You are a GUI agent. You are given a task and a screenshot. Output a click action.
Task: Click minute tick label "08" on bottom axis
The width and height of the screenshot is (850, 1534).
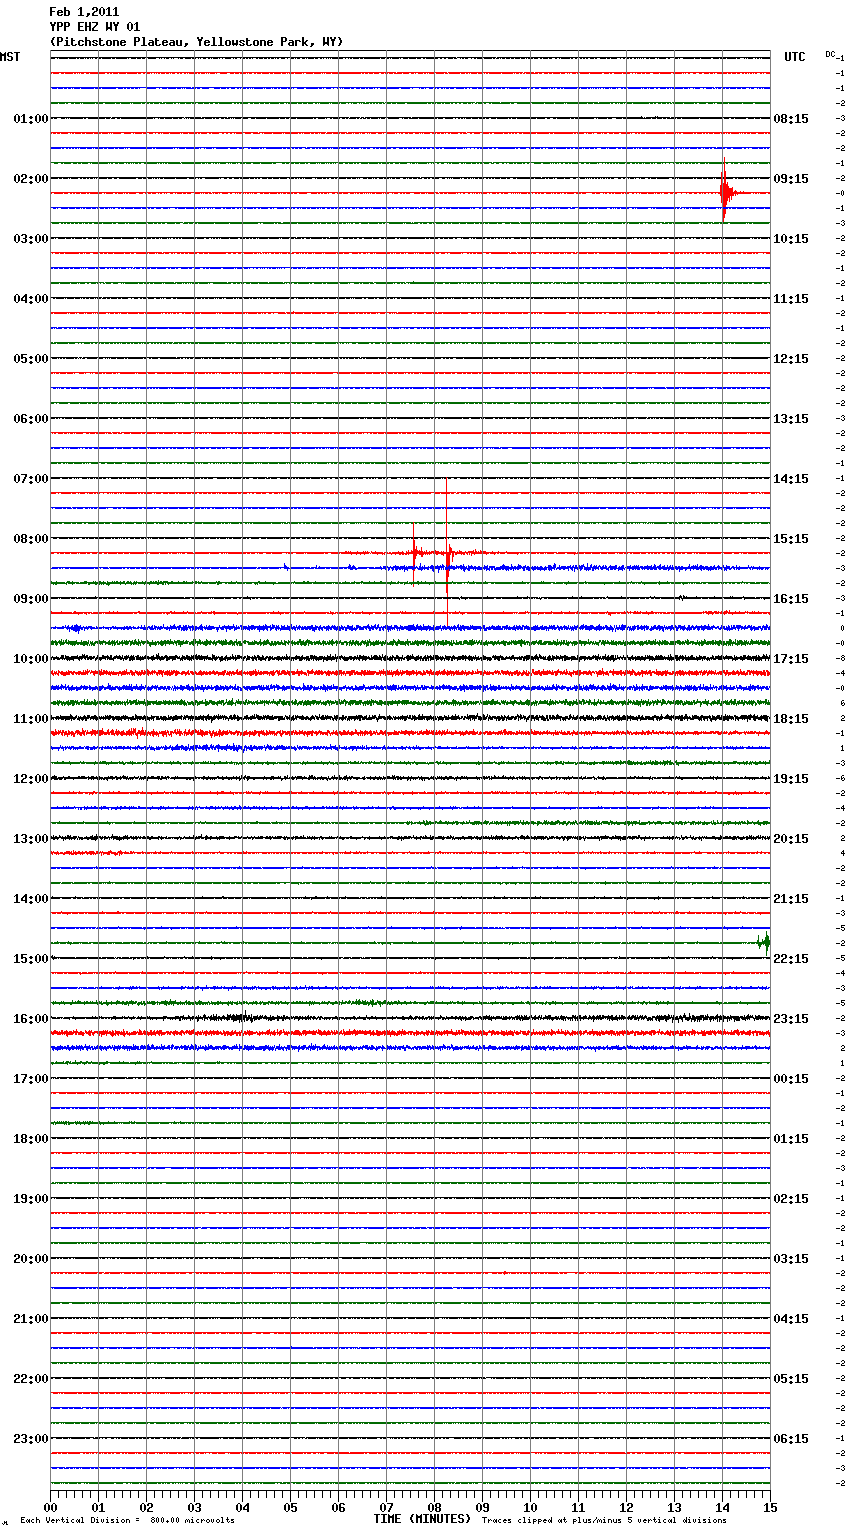coord(434,1507)
